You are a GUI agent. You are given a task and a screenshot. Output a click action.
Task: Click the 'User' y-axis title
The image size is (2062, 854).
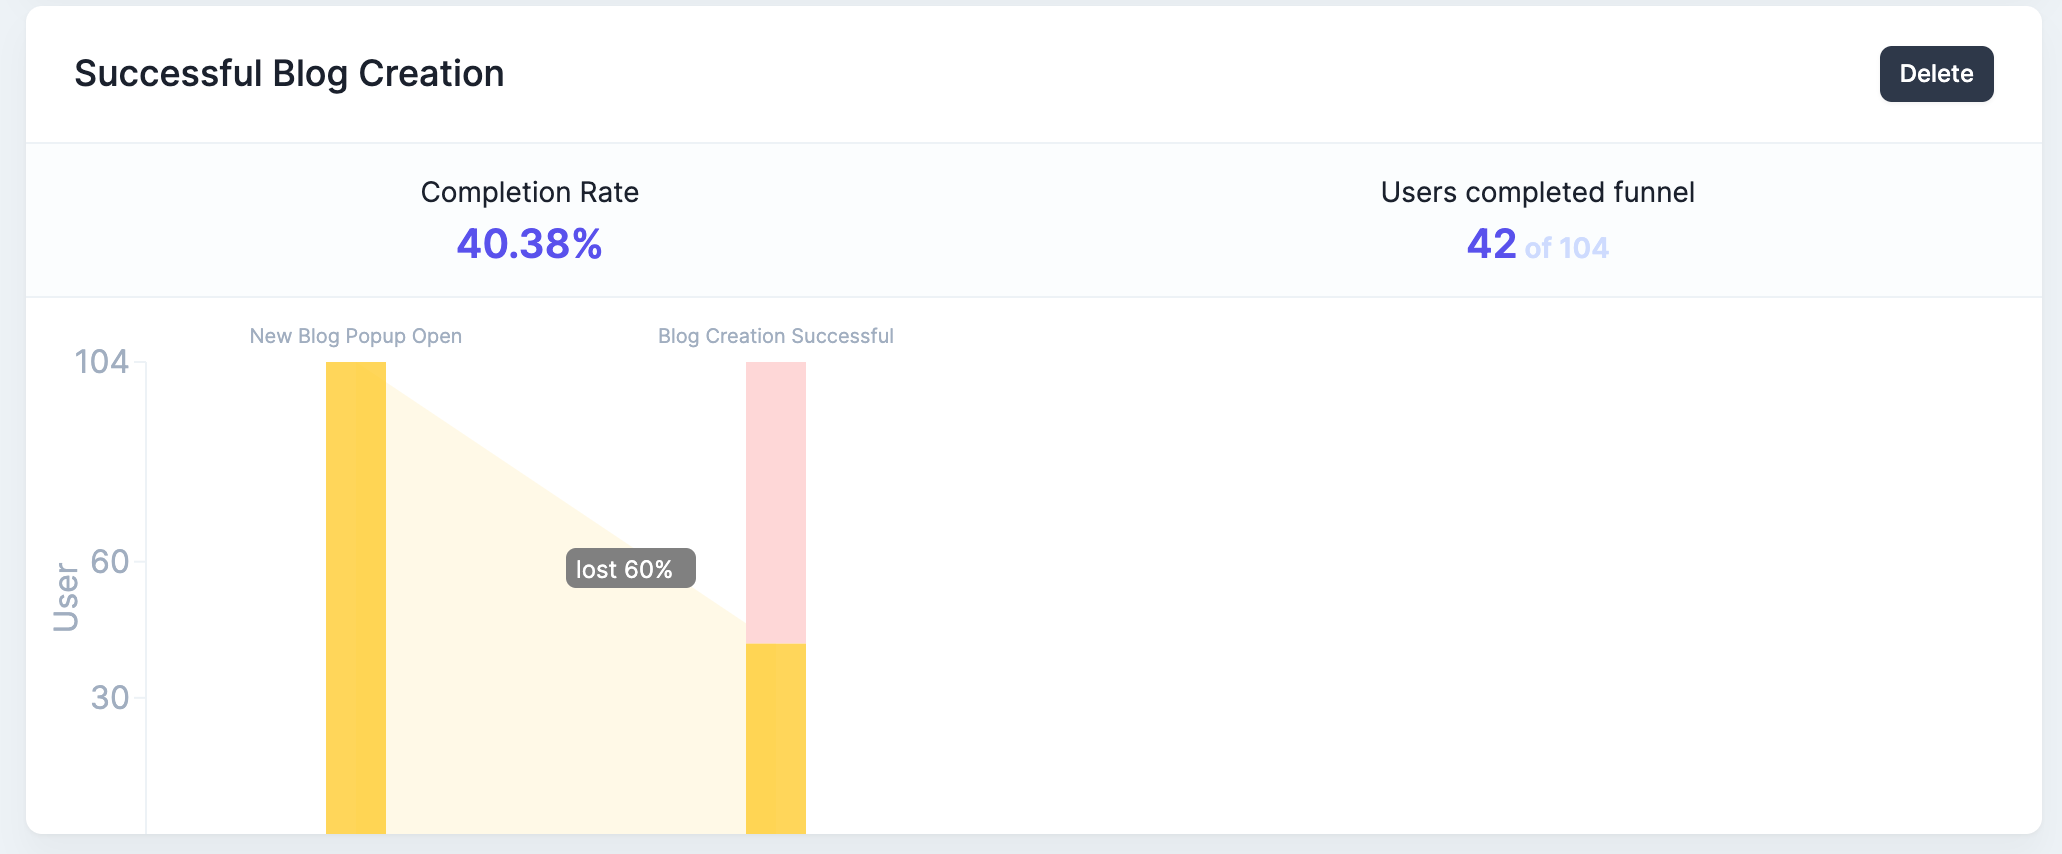click(66, 597)
